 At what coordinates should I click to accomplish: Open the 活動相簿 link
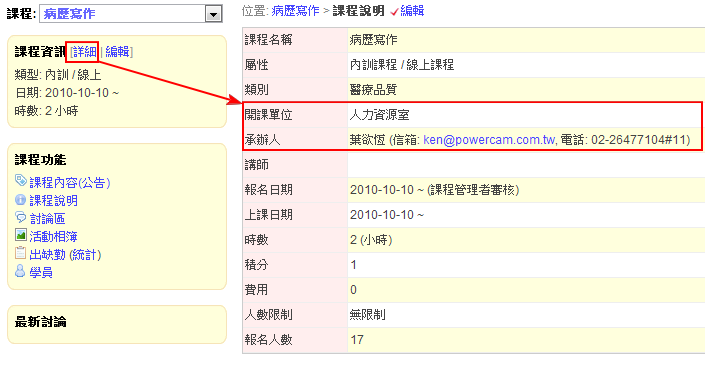pyautogui.click(x=54, y=236)
